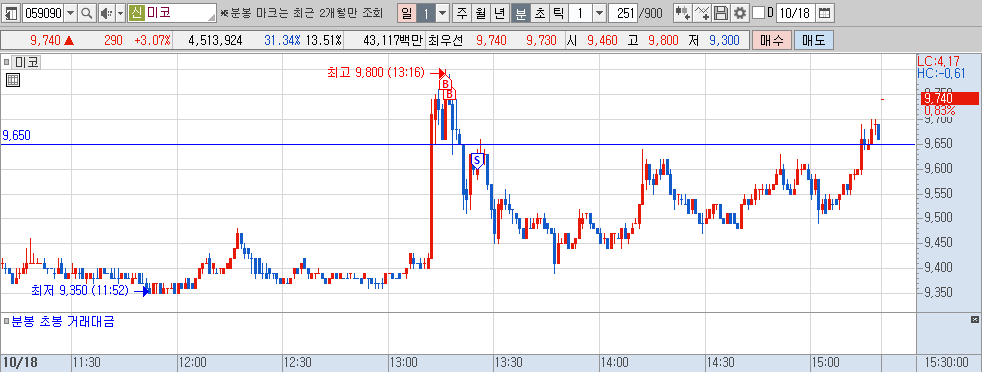
Task: Toggle the D checkbox next to date
Action: coord(758,13)
